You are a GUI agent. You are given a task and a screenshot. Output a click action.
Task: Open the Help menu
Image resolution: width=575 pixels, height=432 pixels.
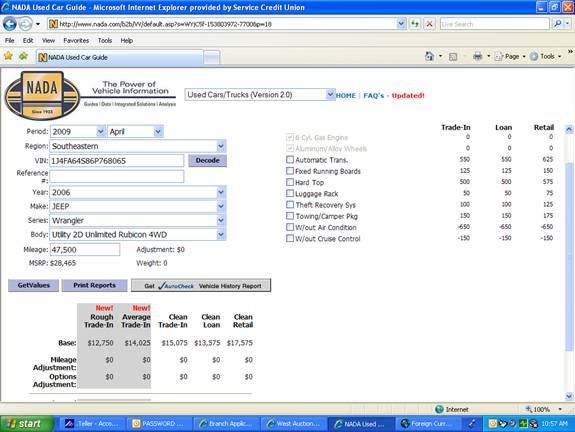pos(127,40)
